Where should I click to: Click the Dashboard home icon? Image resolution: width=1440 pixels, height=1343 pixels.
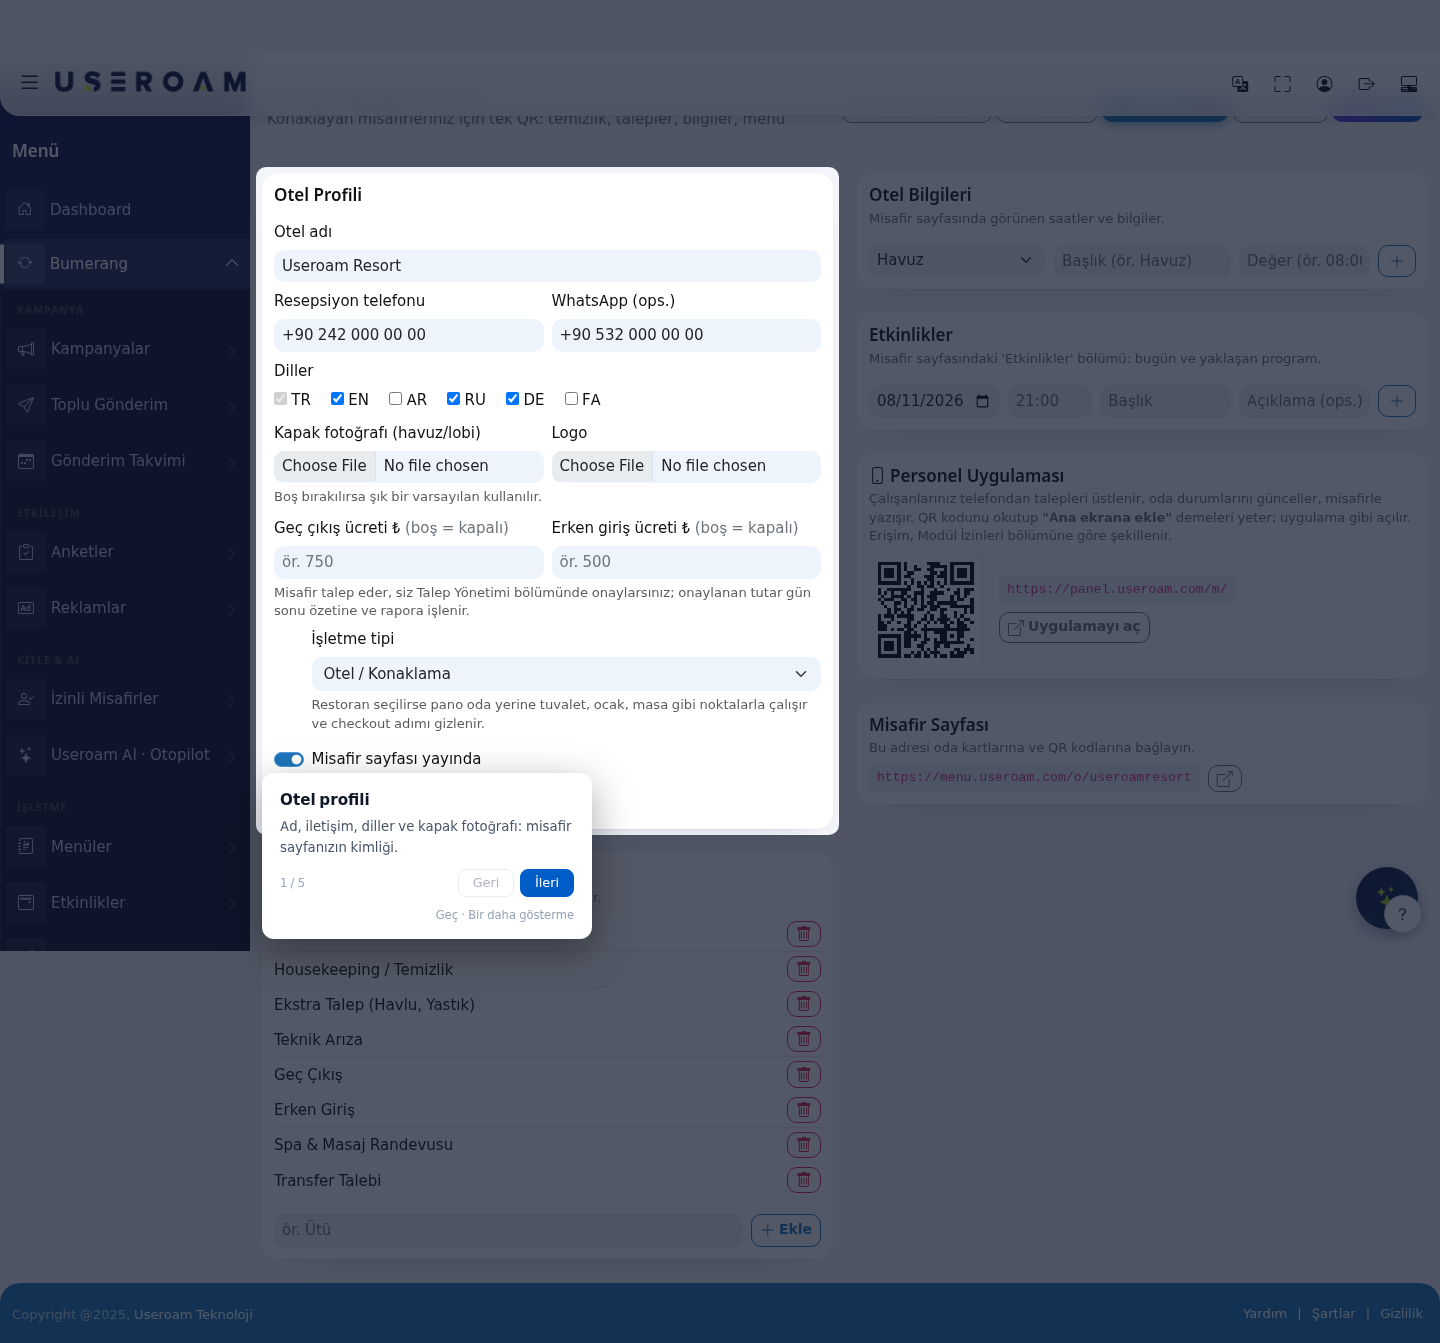pos(25,209)
